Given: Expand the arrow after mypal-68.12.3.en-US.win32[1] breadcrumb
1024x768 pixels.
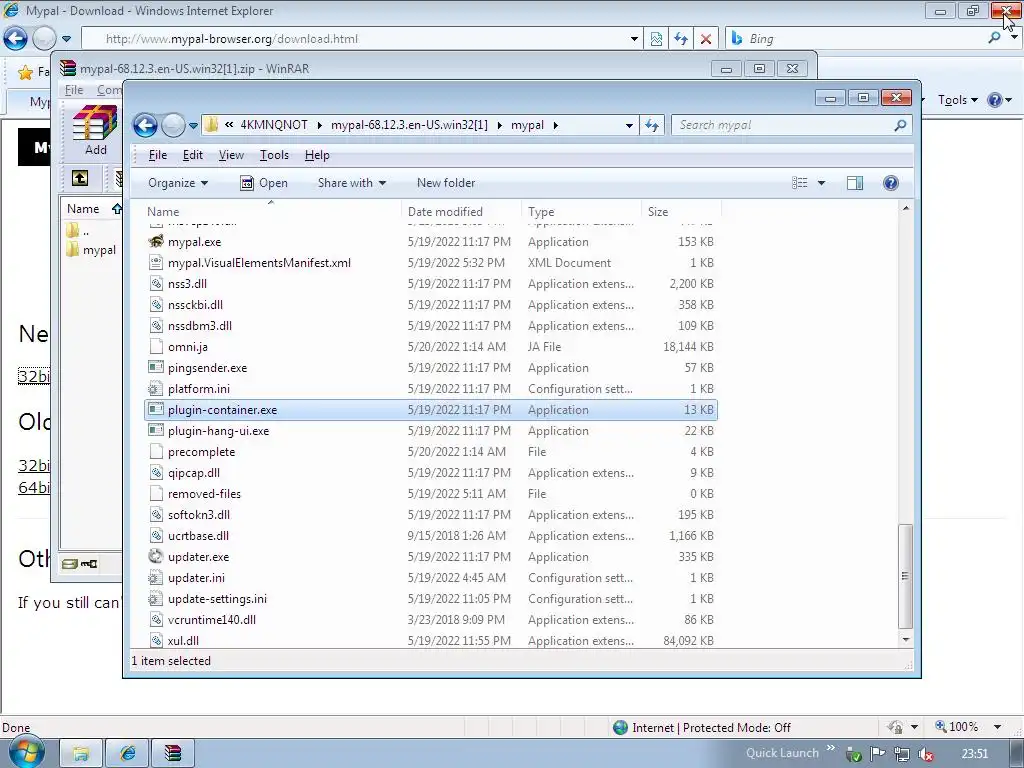Looking at the screenshot, I should [499, 125].
